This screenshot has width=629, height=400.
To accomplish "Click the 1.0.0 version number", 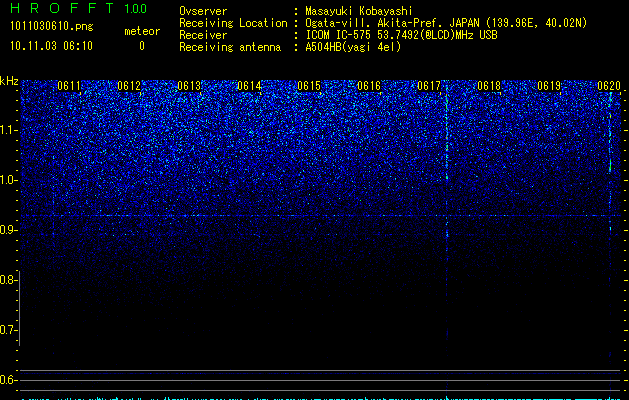I will (x=135, y=8).
